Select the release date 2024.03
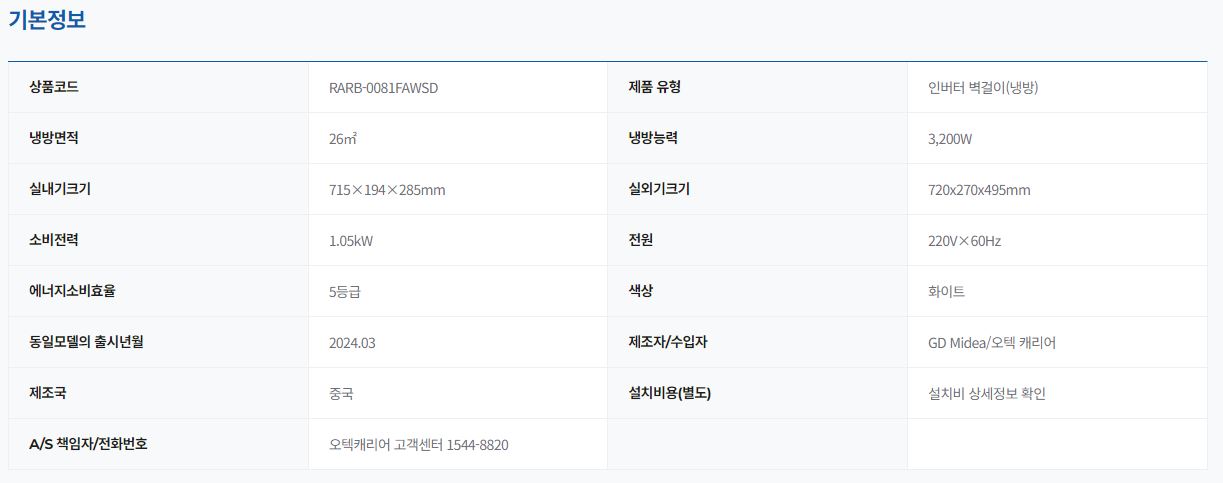Viewport: 1223px width, 483px height. (x=352, y=343)
